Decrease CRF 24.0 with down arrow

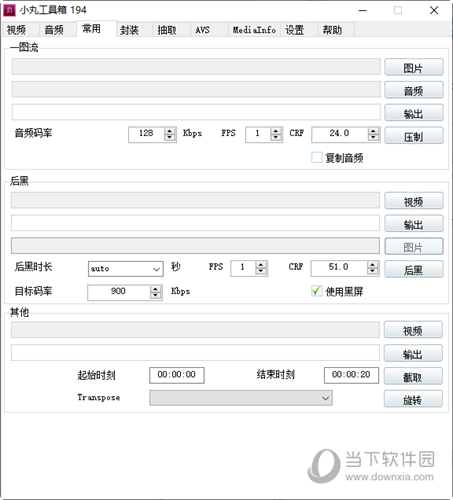click(x=373, y=137)
